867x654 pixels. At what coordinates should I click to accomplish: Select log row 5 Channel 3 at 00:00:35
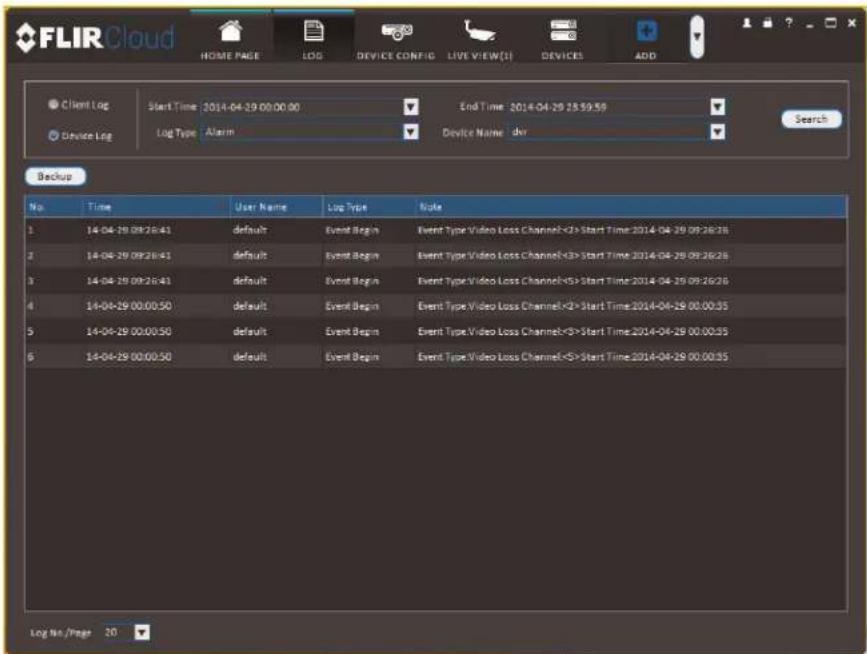[436, 331]
